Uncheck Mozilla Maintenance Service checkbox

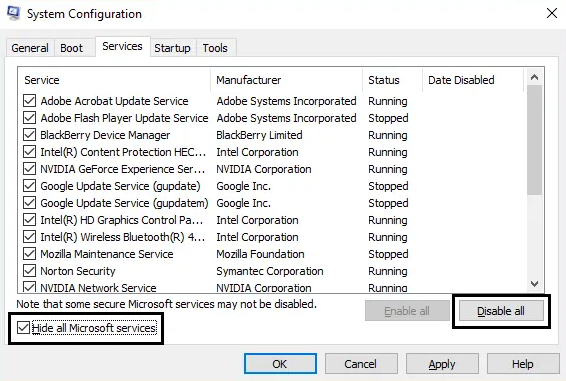30,254
